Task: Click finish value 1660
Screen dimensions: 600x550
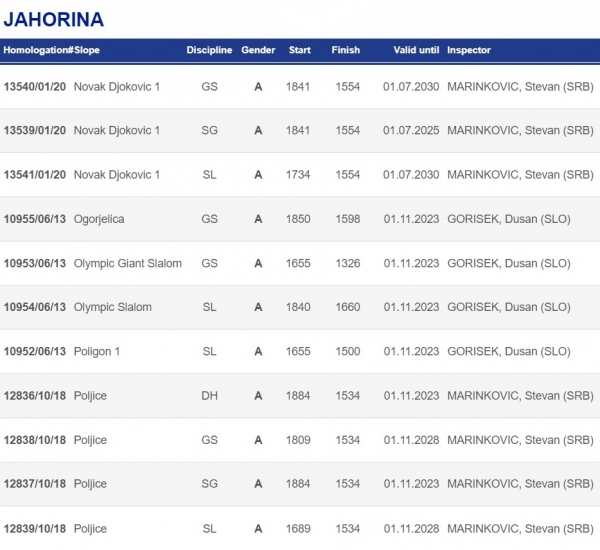Action: [348, 307]
